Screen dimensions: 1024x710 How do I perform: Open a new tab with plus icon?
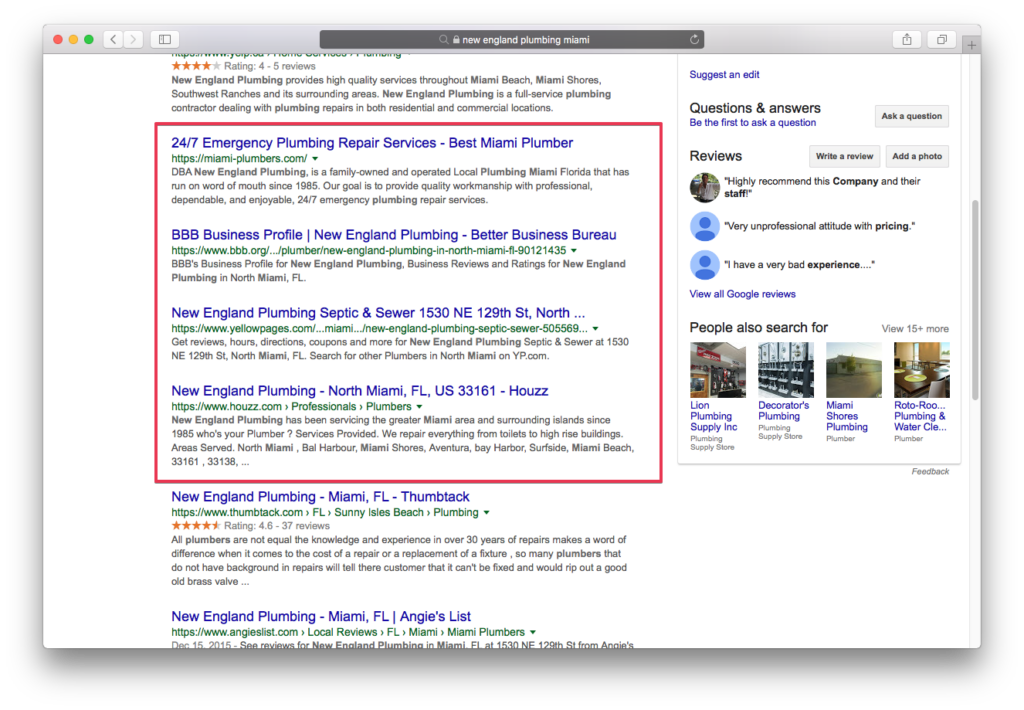pyautogui.click(x=972, y=46)
